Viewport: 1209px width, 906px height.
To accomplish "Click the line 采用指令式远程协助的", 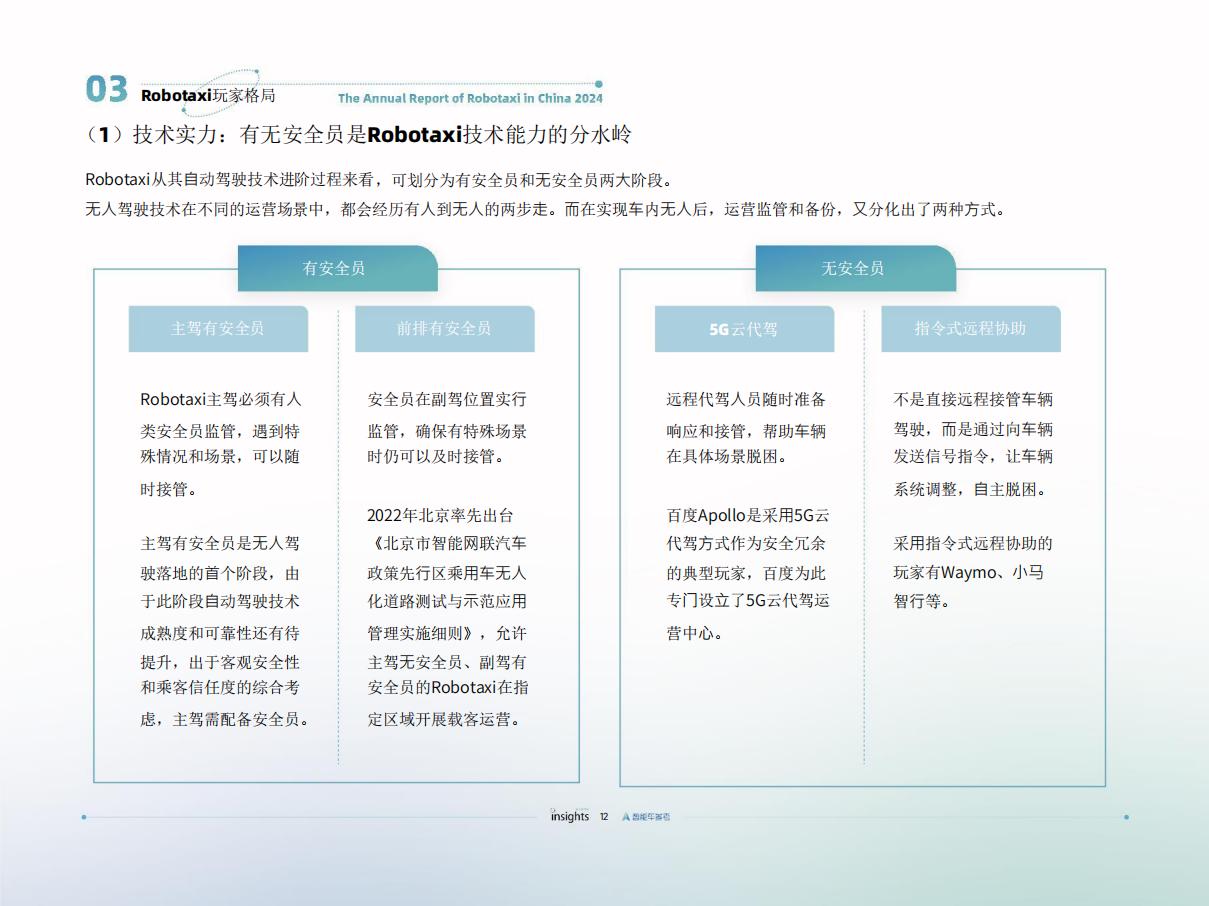I will [973, 544].
